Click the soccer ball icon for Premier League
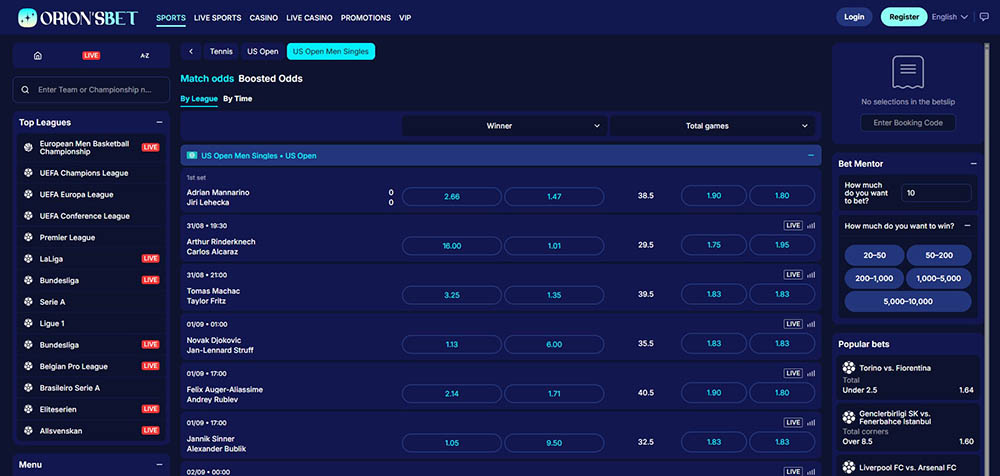 (28, 237)
